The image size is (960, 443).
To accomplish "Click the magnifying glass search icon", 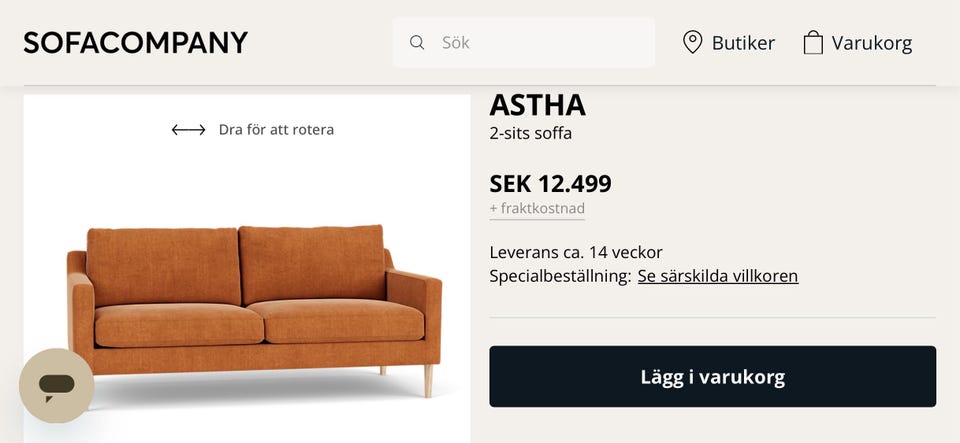I will [x=417, y=43].
